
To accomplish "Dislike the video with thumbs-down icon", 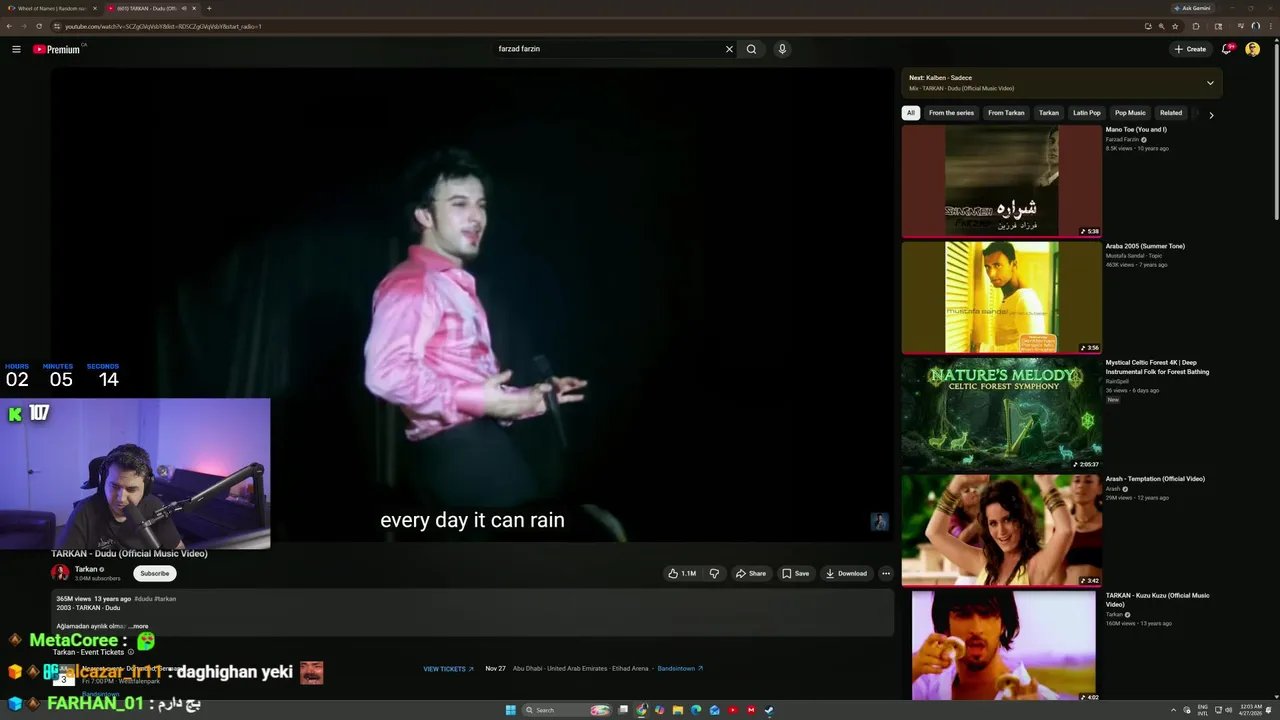I will [714, 574].
